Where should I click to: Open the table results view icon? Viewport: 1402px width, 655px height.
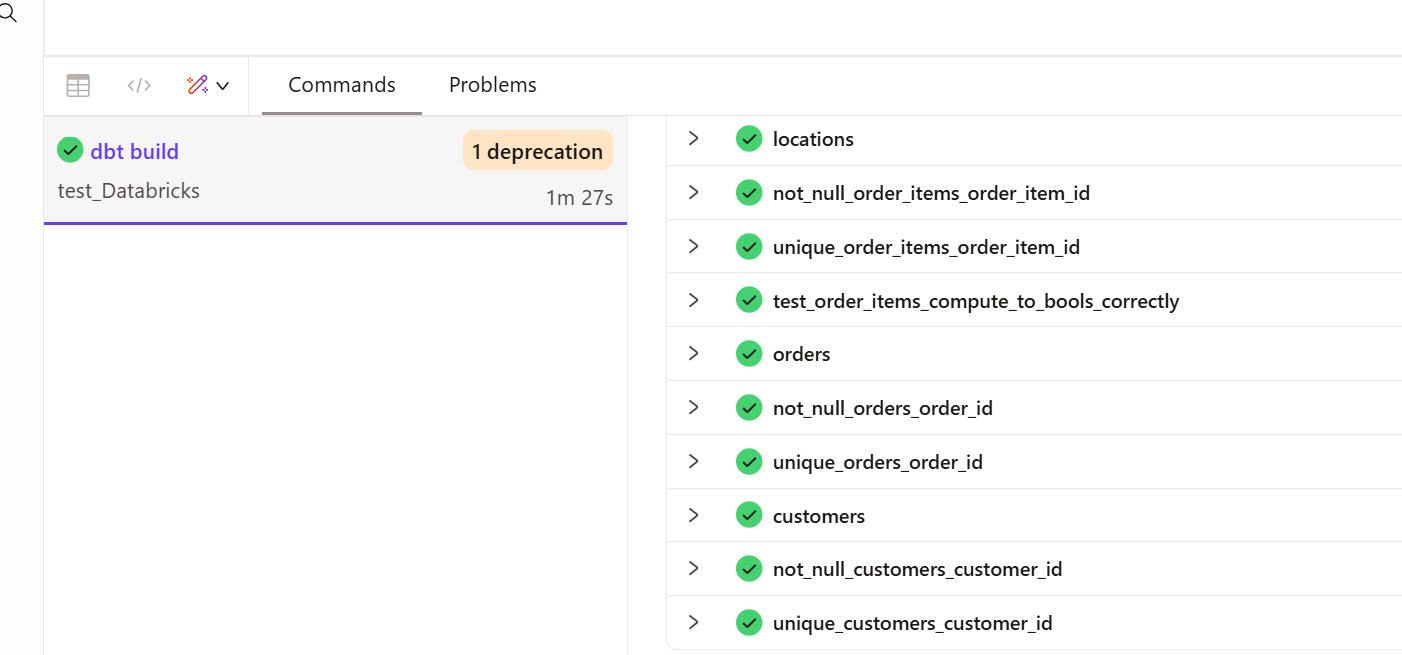pos(78,86)
